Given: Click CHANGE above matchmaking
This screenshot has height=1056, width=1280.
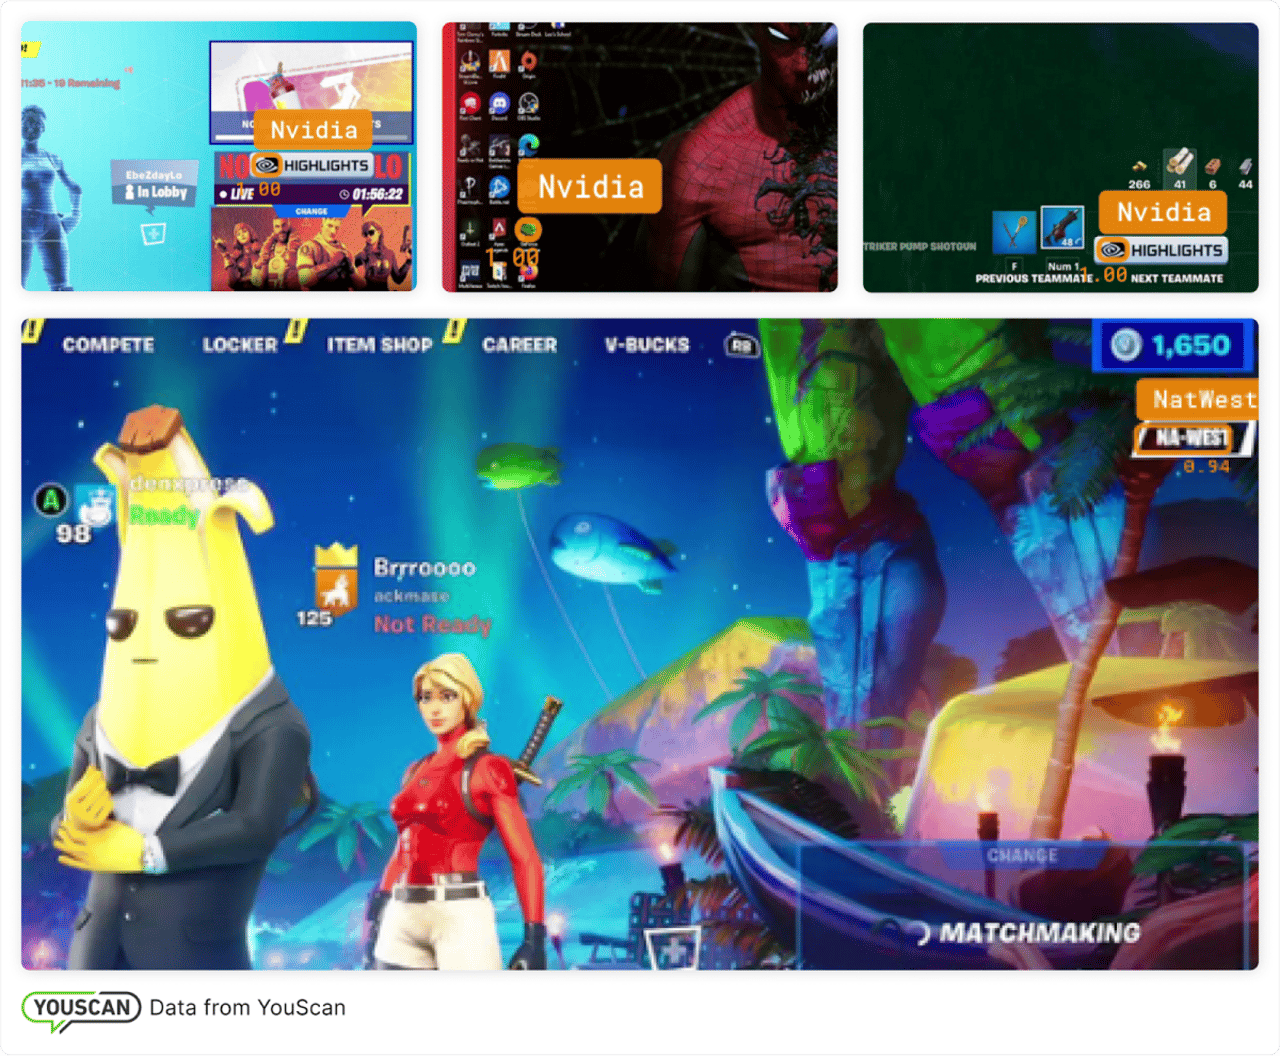Looking at the screenshot, I should point(1022,855).
